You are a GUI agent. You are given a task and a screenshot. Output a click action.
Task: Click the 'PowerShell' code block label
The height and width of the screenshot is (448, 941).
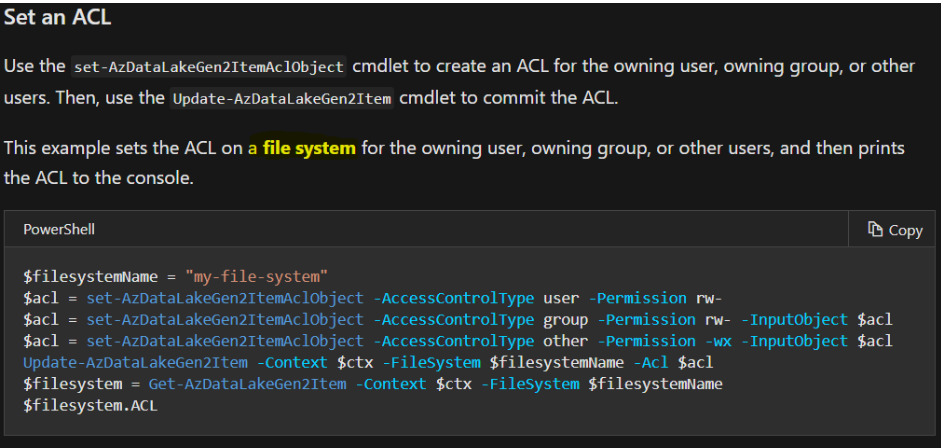point(59,230)
